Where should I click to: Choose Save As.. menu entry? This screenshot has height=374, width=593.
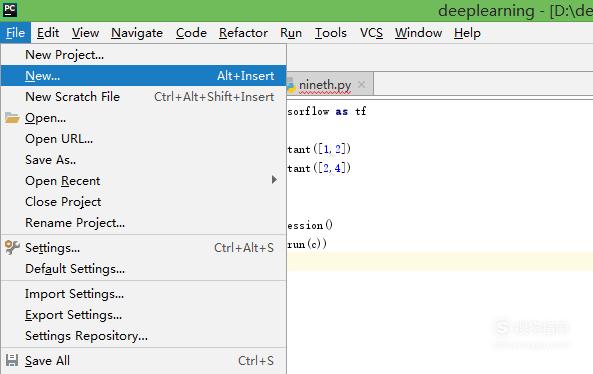tap(143, 160)
